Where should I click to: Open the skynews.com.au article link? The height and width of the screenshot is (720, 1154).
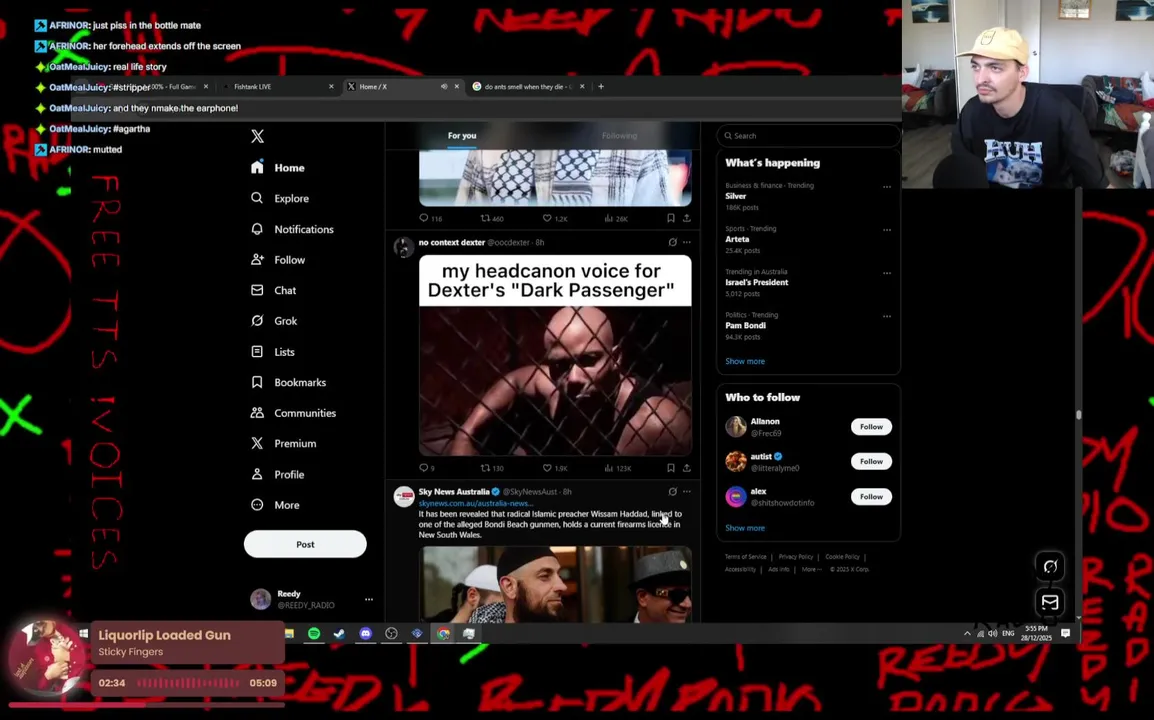point(476,504)
